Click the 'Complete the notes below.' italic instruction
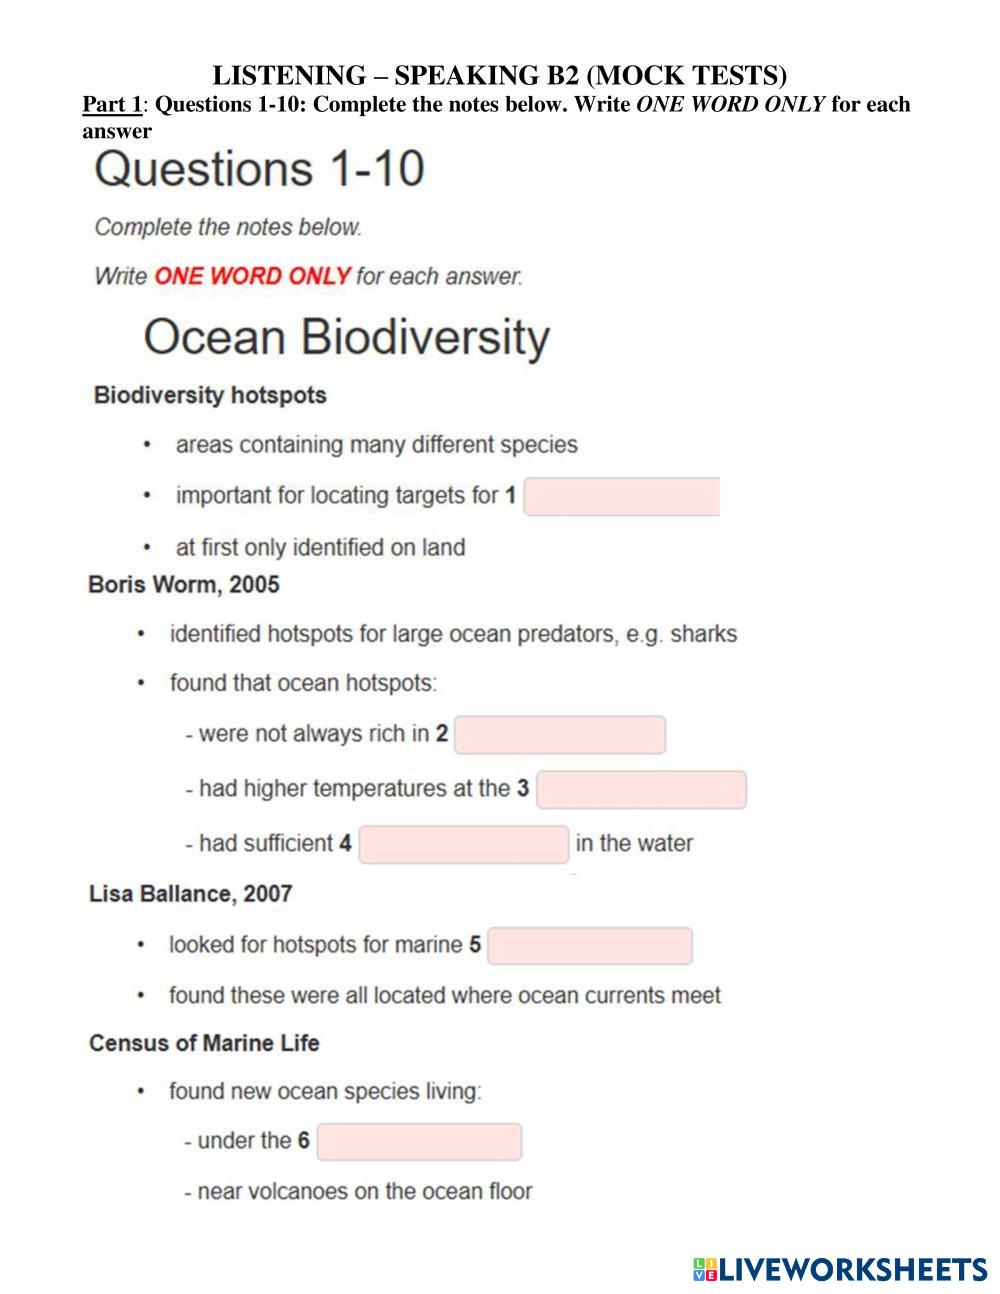 [x=228, y=227]
